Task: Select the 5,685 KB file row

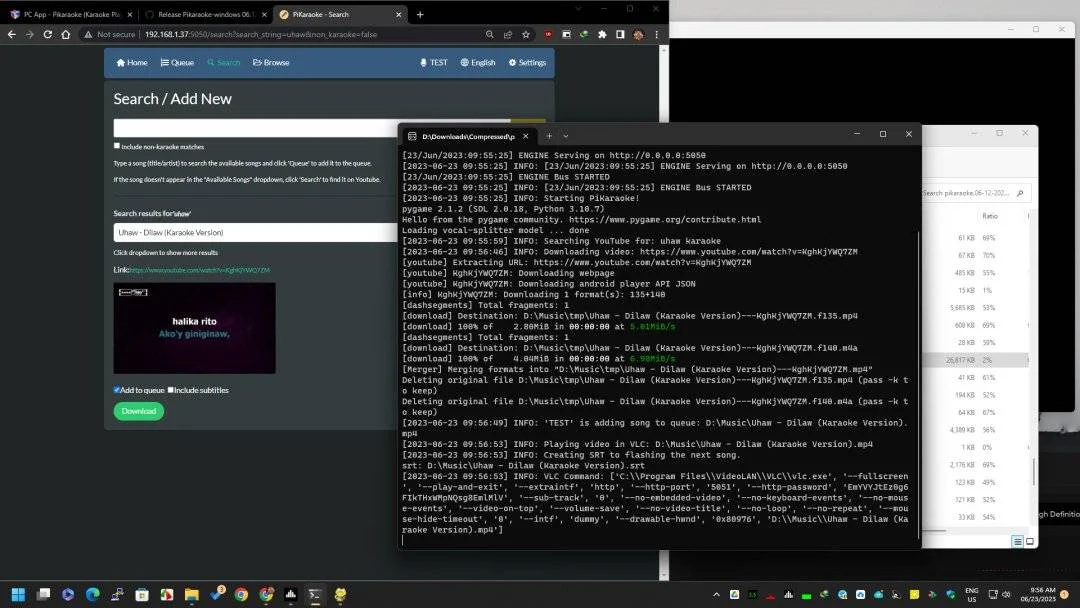Action: click(977, 308)
